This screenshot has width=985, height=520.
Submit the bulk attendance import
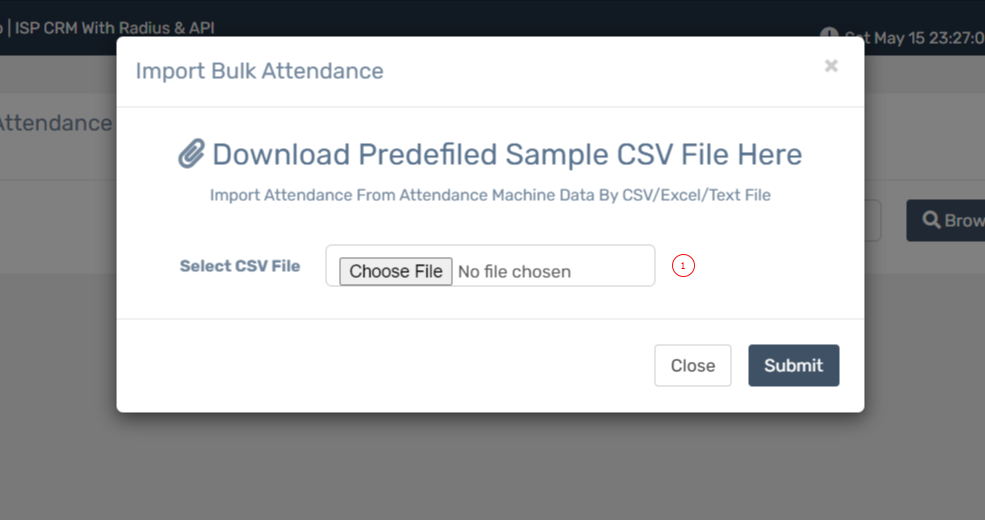point(793,366)
